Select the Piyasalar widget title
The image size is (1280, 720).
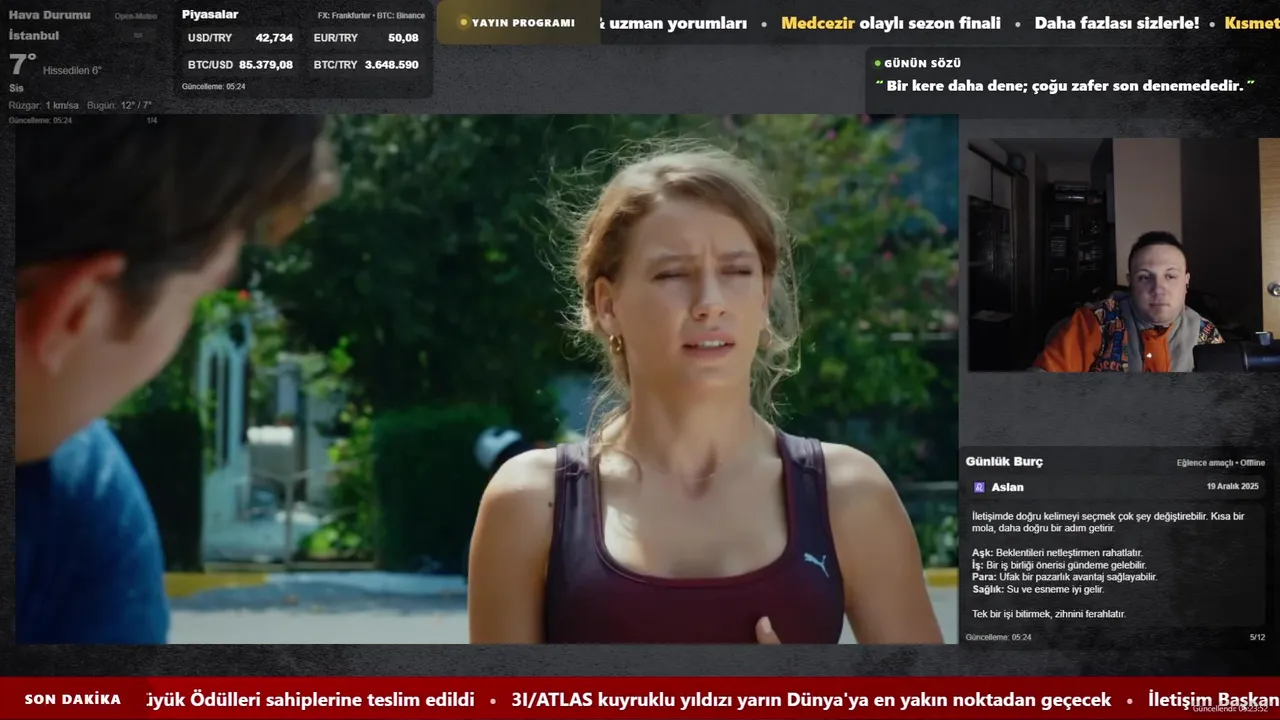click(x=210, y=14)
